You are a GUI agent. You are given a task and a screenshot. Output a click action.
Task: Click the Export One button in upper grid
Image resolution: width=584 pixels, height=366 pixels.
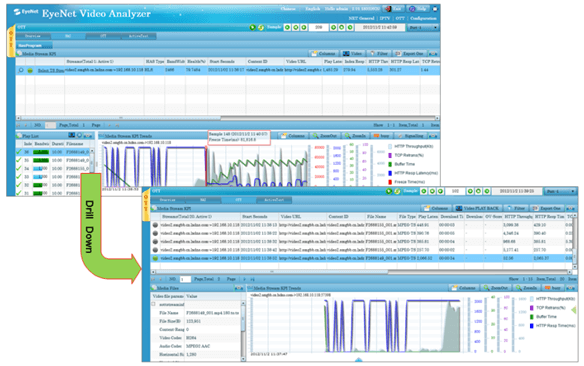(410, 54)
